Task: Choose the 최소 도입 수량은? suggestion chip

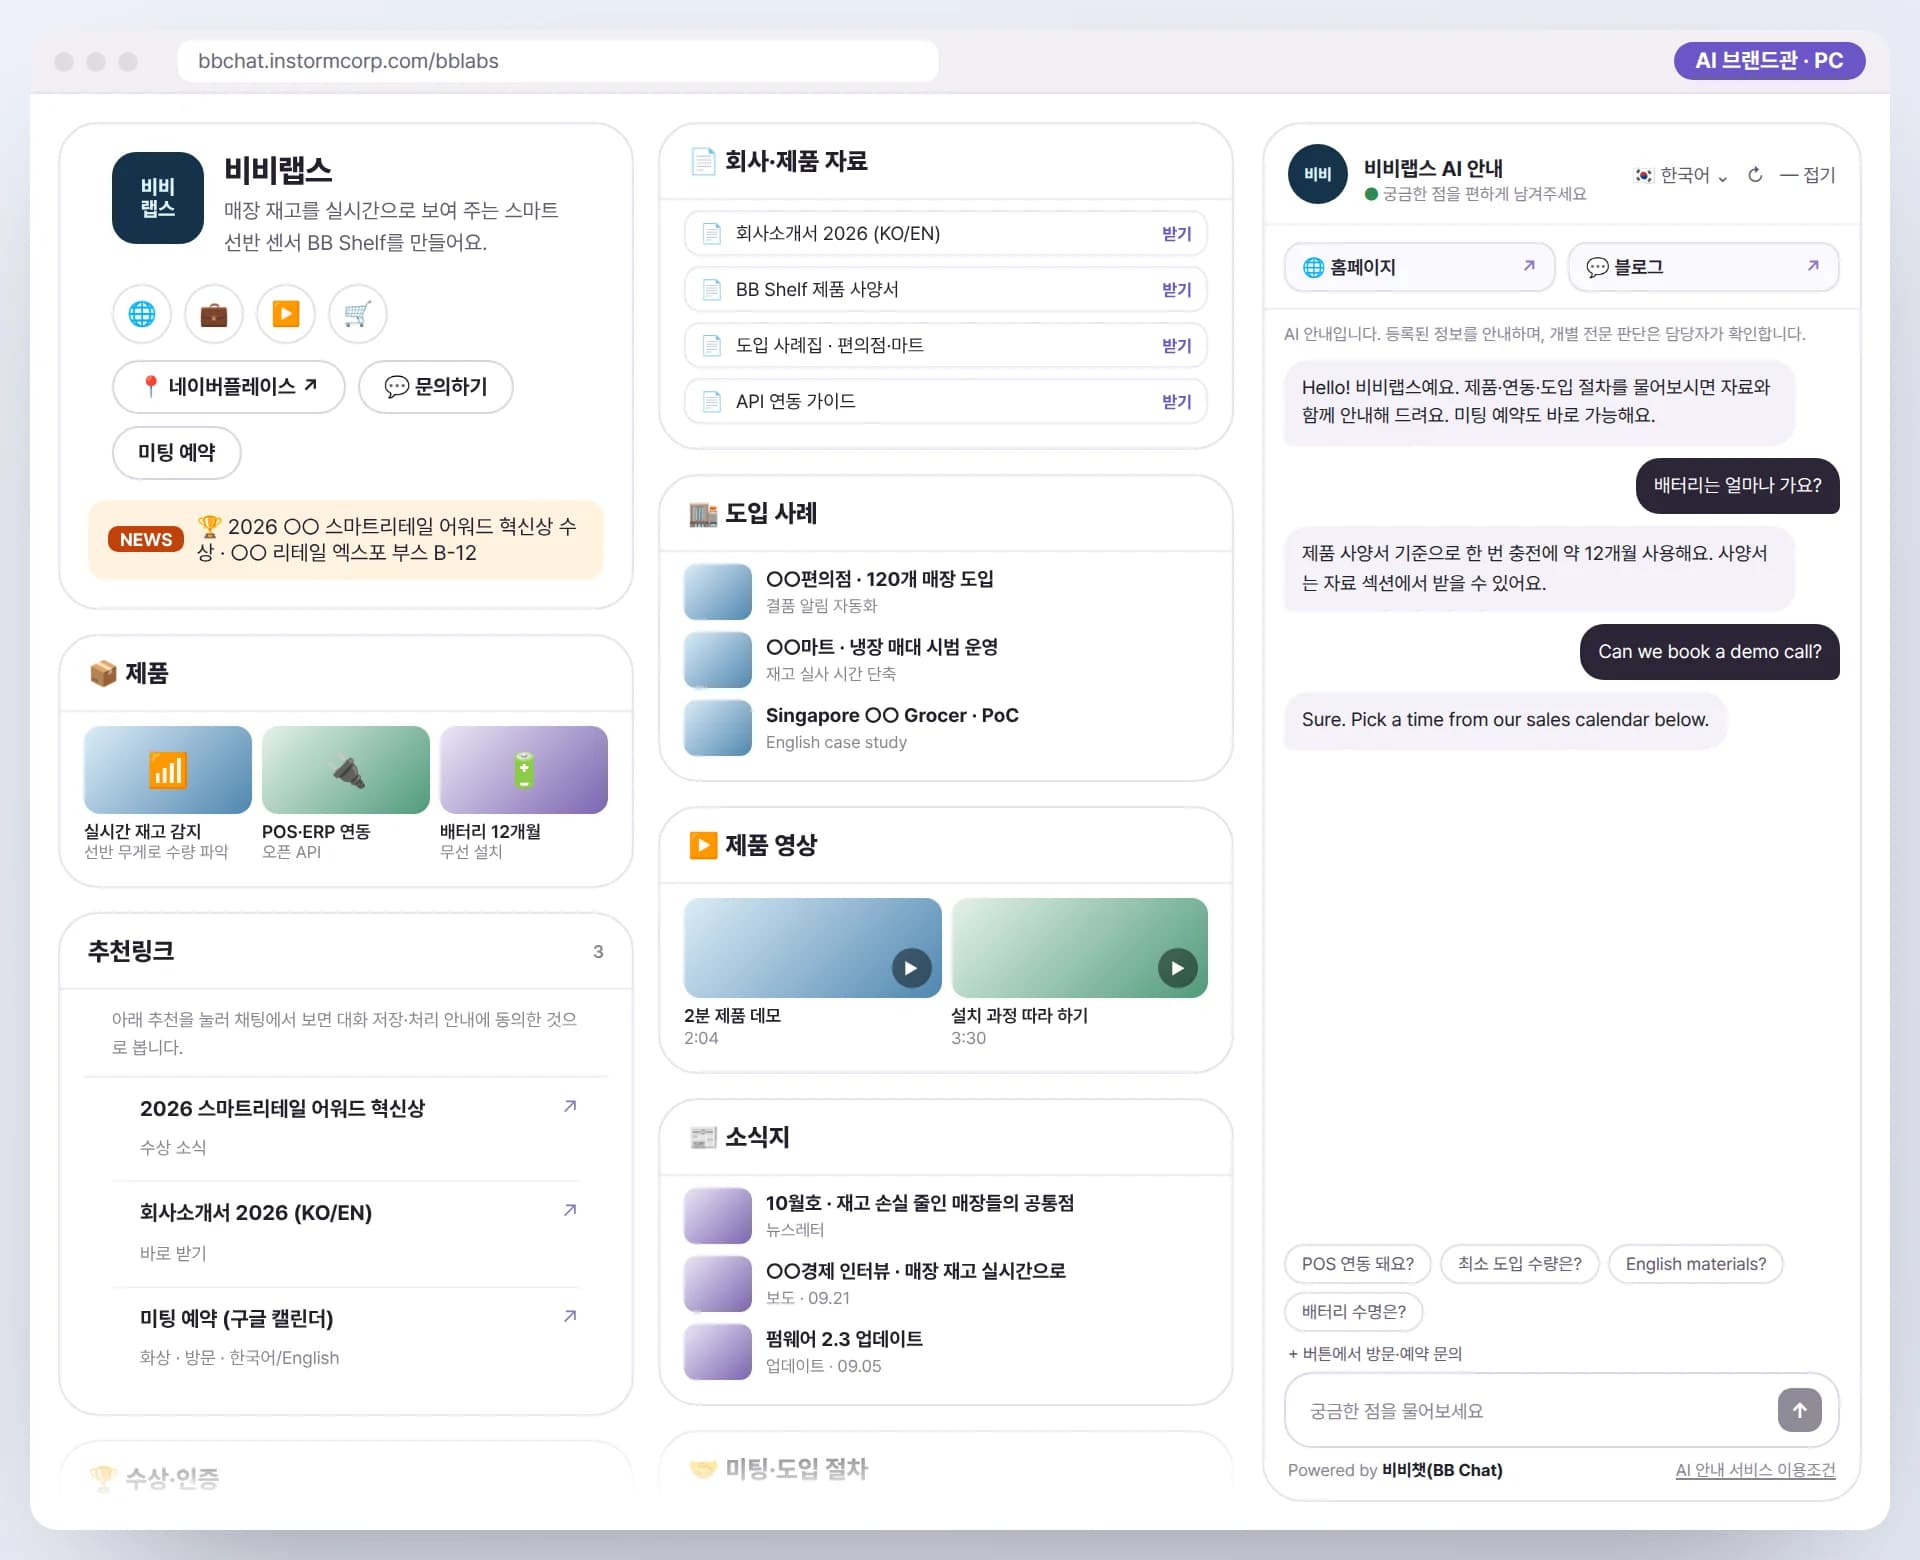Action: coord(1520,1264)
